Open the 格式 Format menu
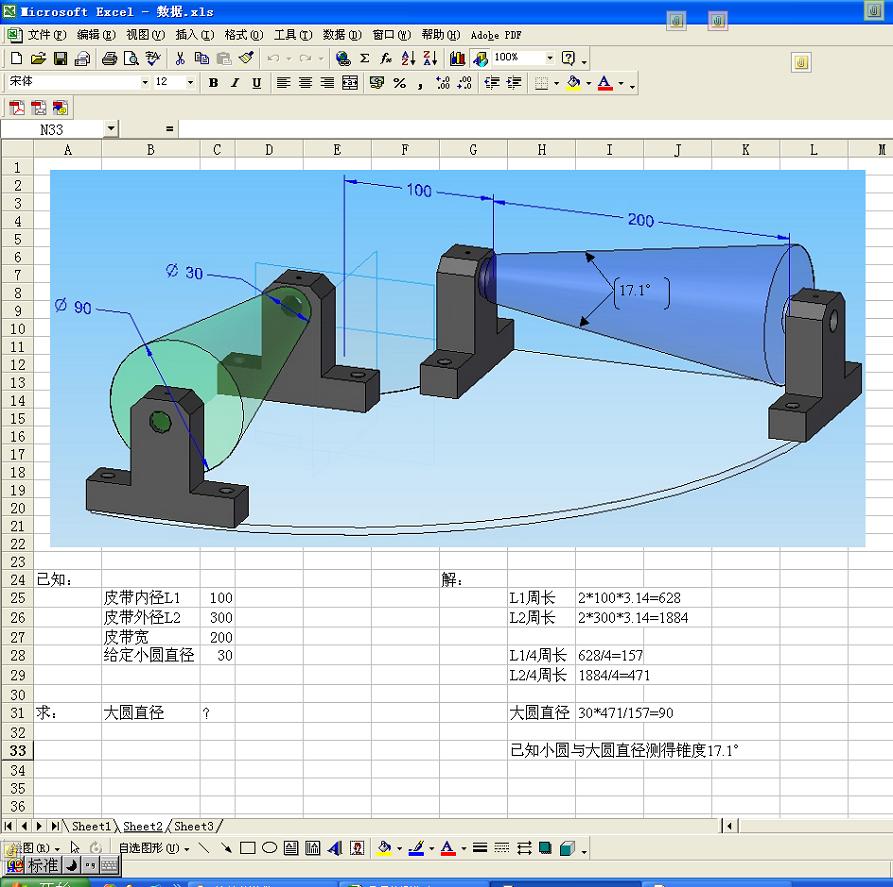This screenshot has width=893, height=887. (244, 35)
